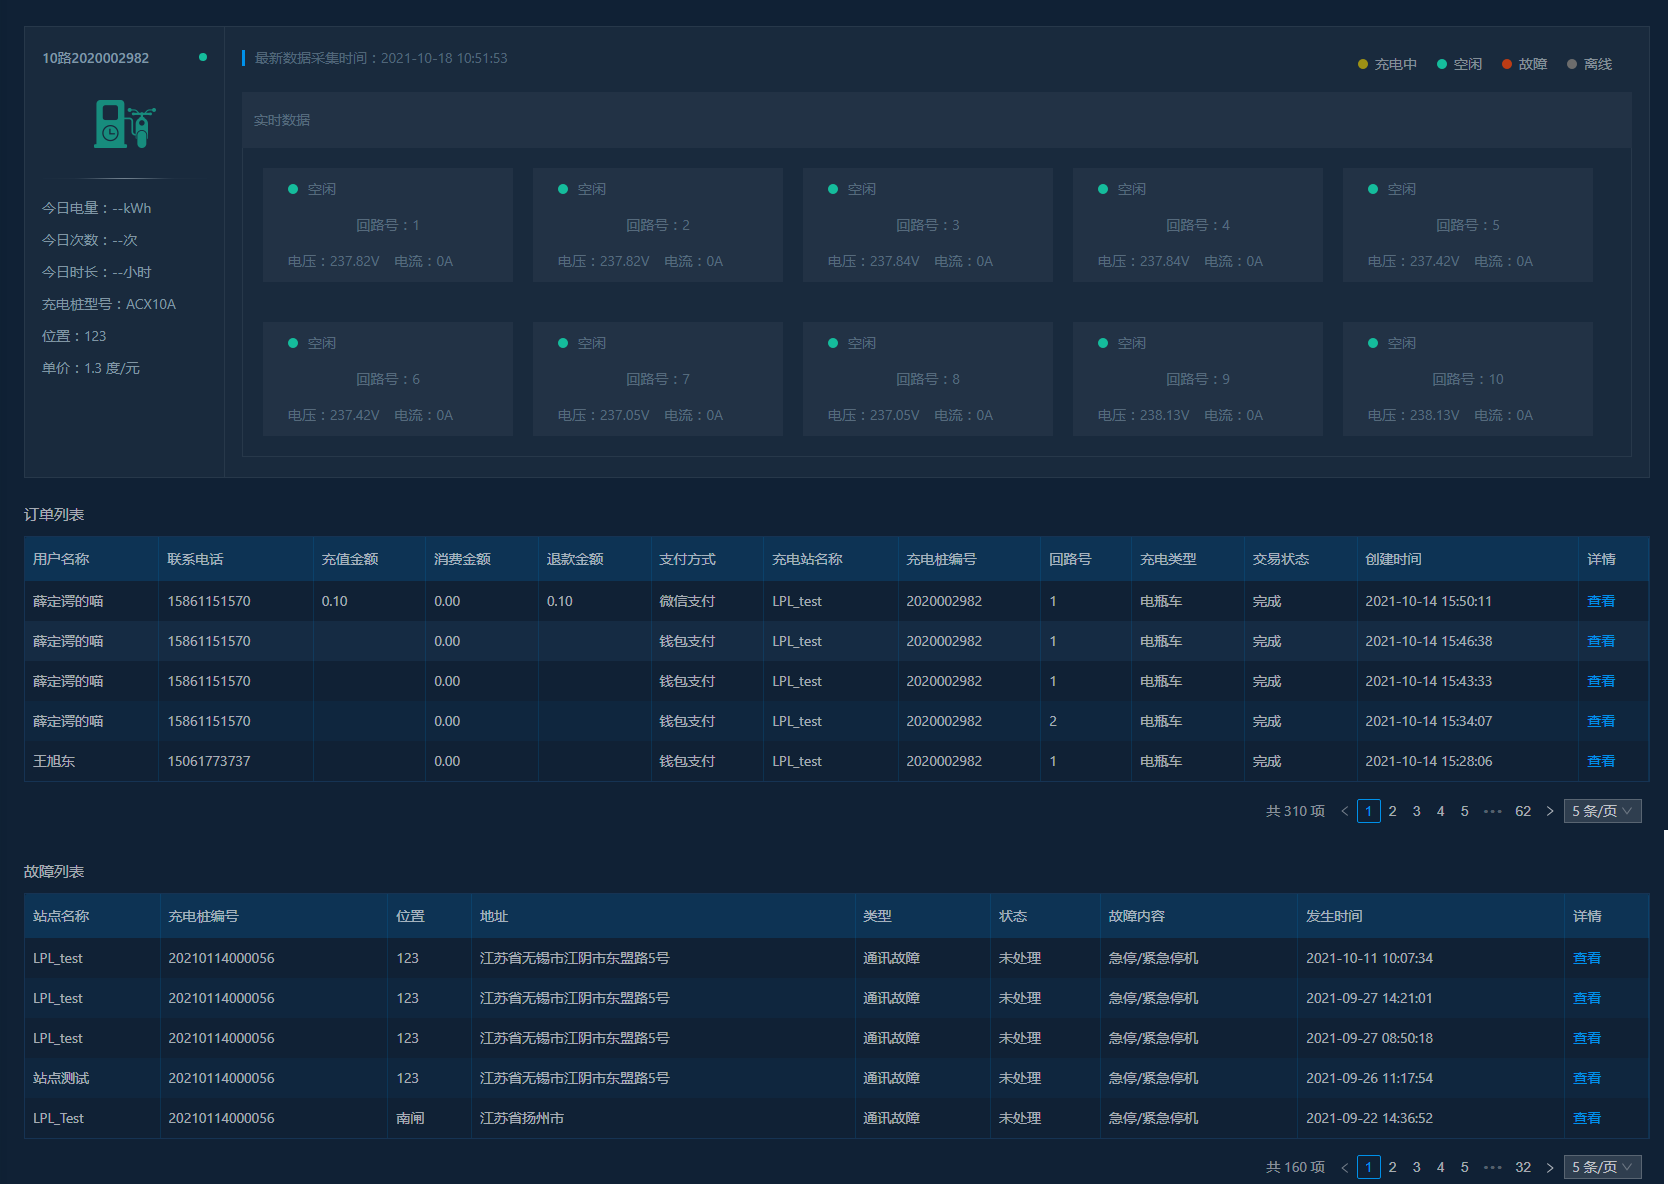Screen dimensions: 1668x1184
Task: Go to page 3 of fault list
Action: 1416,1167
